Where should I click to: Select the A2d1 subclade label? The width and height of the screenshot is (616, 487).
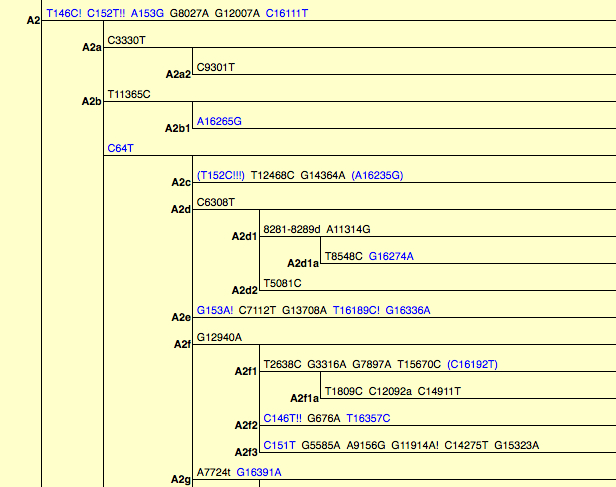(x=244, y=236)
